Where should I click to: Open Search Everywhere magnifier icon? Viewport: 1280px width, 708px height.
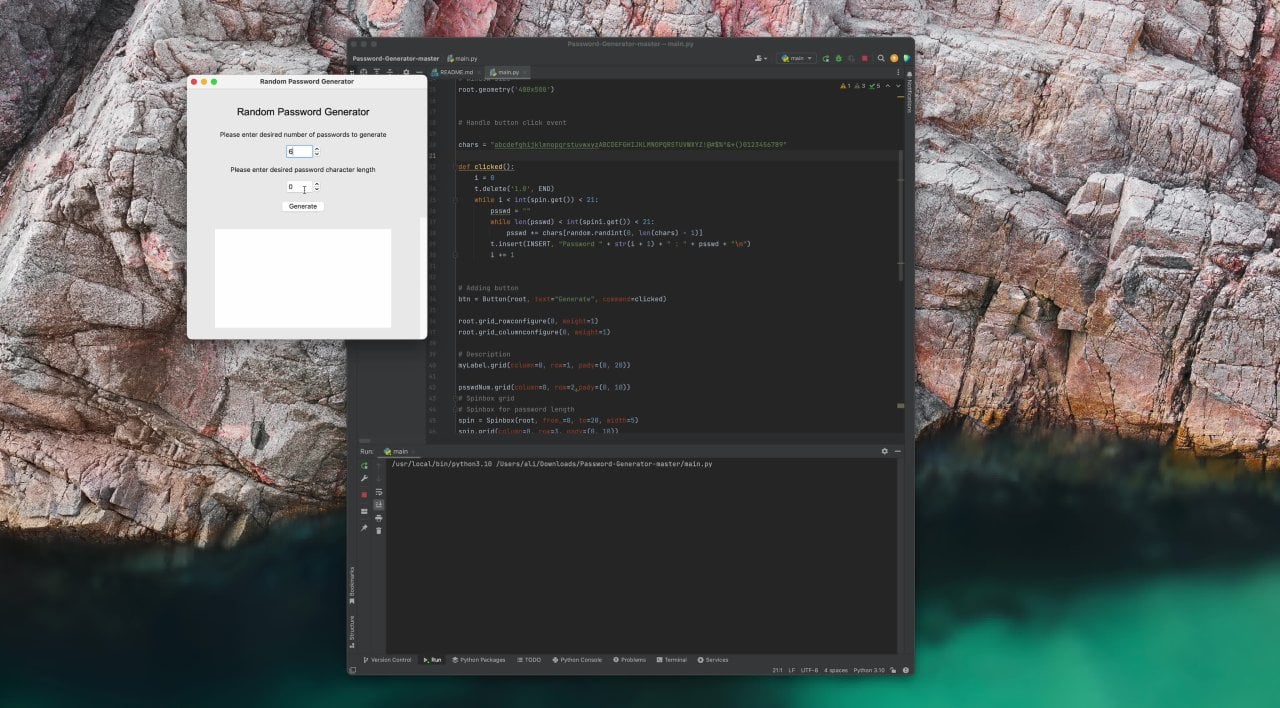click(x=880, y=58)
